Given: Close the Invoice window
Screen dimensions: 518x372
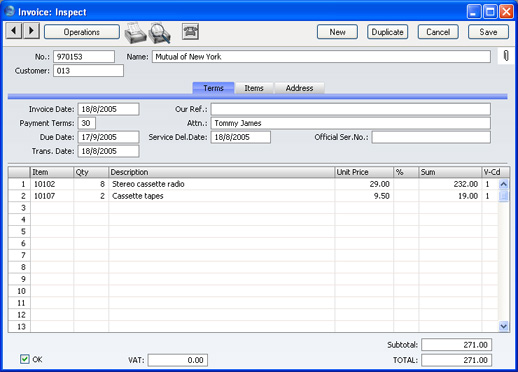Looking at the screenshot, I should [506, 12].
